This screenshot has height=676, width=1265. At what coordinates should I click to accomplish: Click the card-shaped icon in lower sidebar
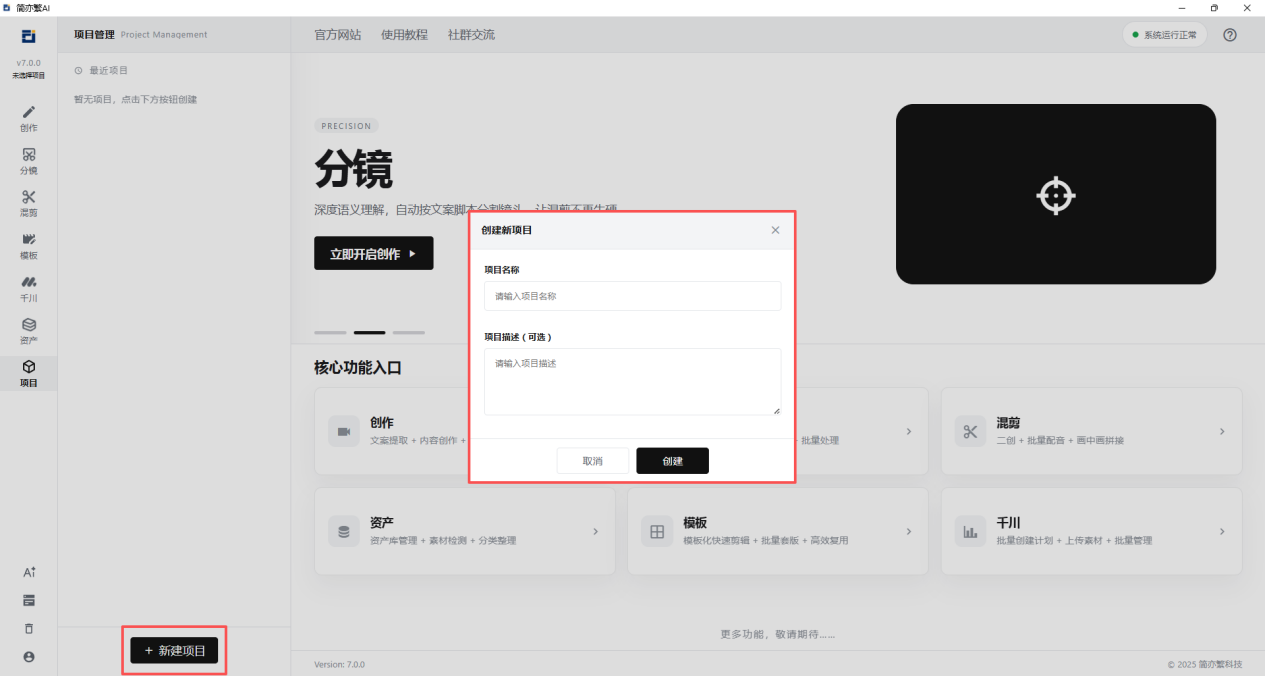point(29,600)
